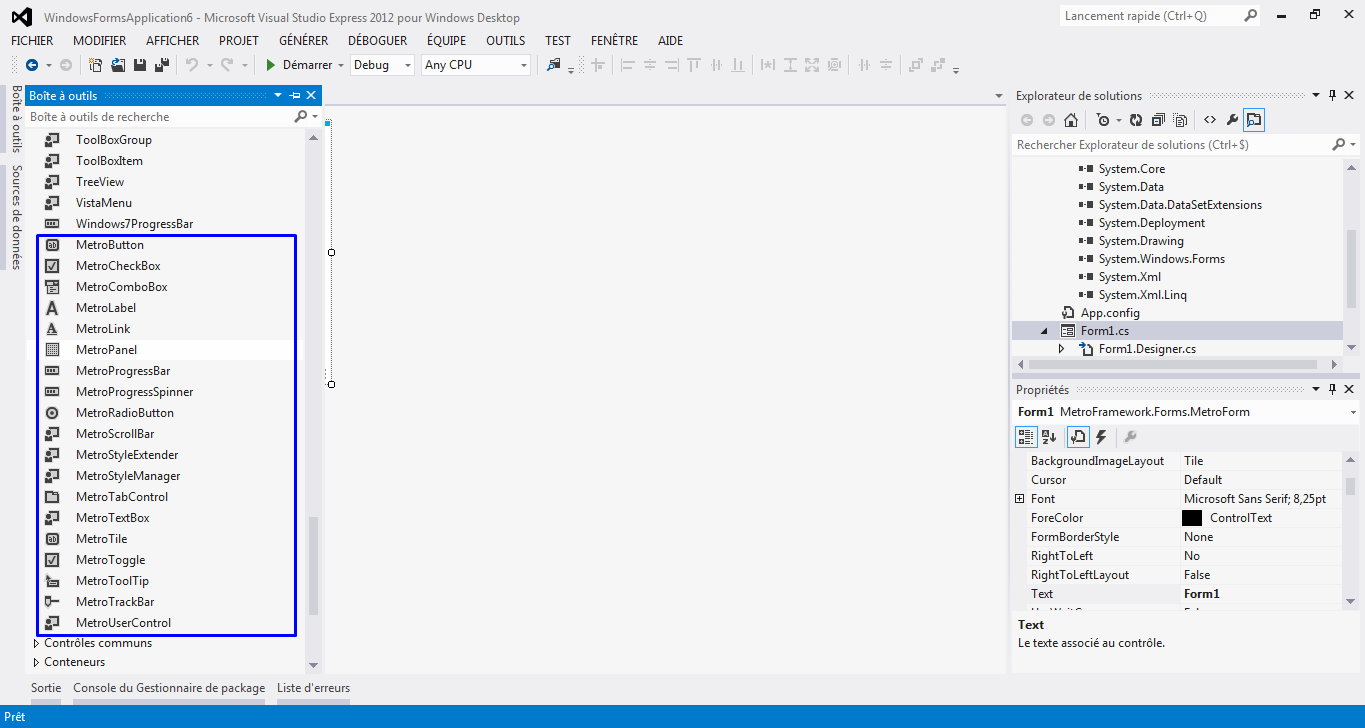This screenshot has height=728, width=1365.
Task: Expand the Font property
Action: click(x=1020, y=499)
